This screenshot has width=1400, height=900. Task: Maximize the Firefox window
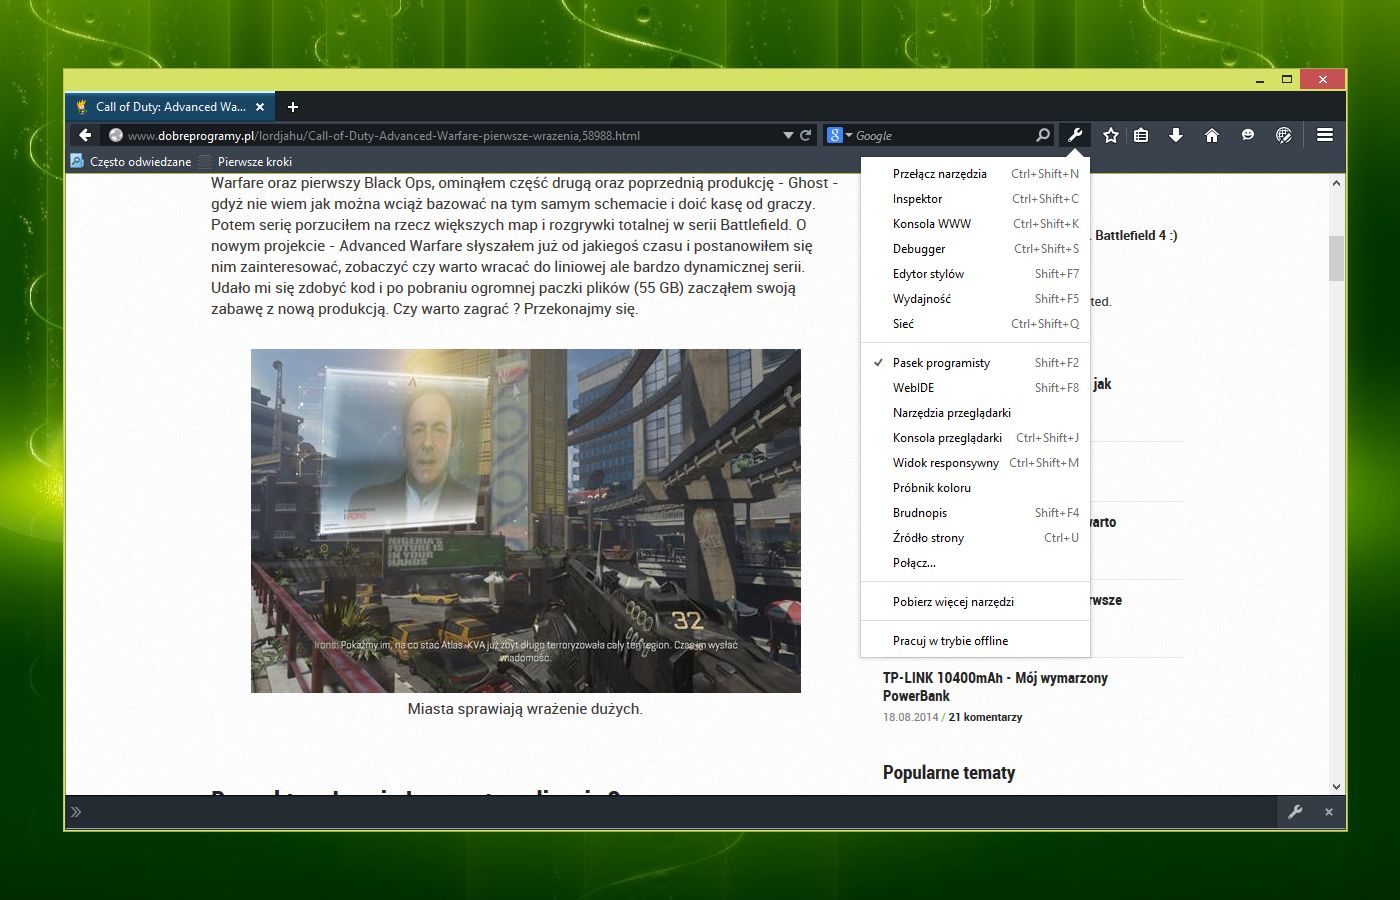pos(1287,79)
